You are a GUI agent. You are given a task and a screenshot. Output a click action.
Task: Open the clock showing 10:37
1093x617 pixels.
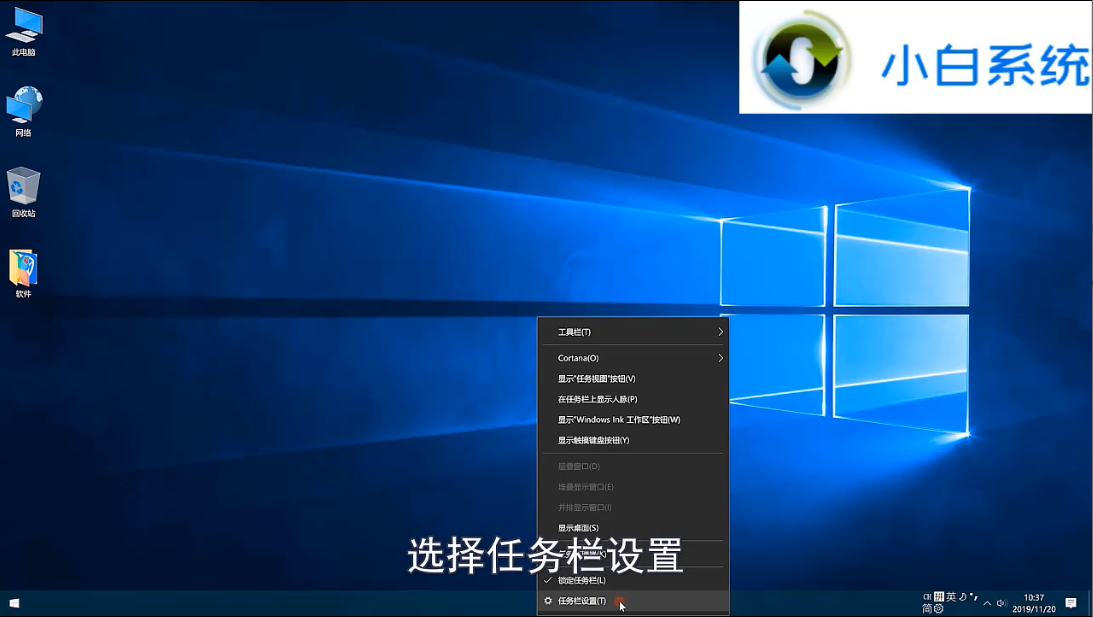click(1034, 603)
